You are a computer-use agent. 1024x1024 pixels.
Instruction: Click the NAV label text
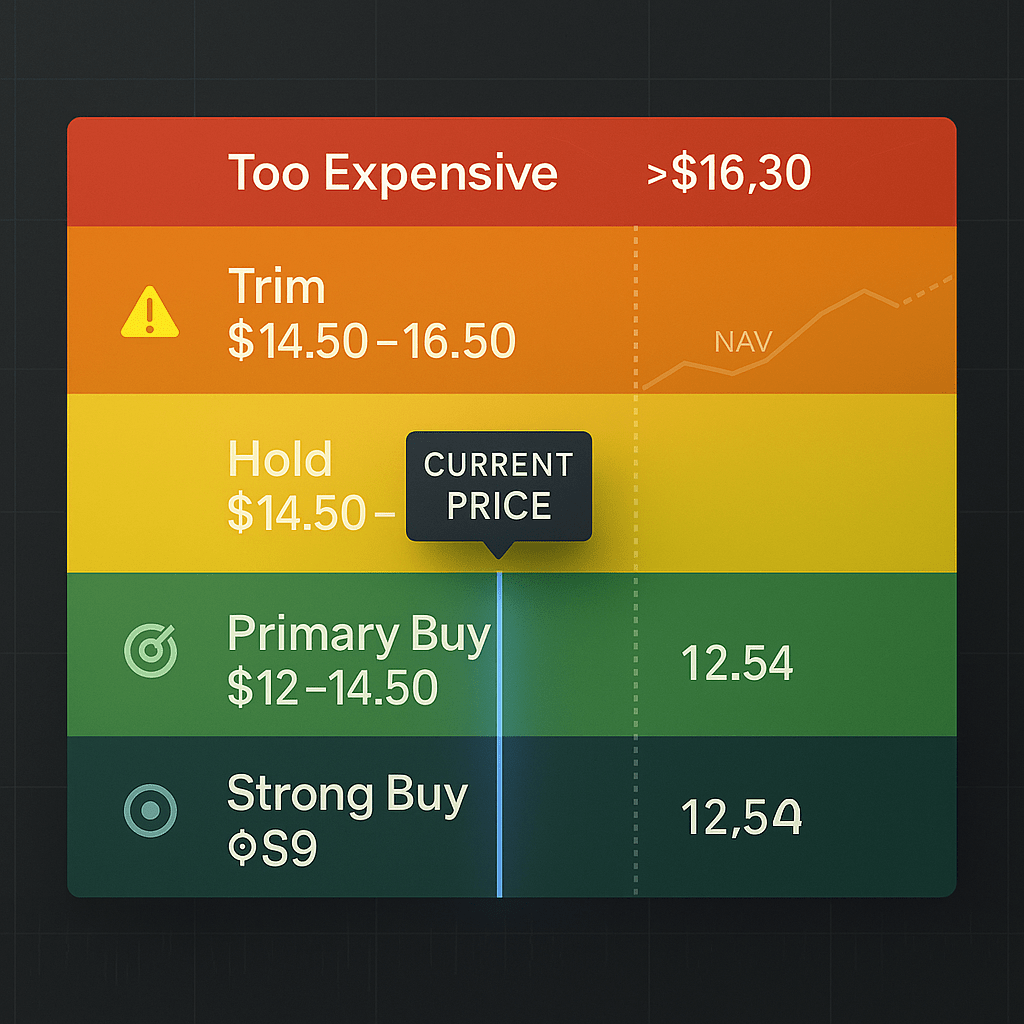click(743, 343)
